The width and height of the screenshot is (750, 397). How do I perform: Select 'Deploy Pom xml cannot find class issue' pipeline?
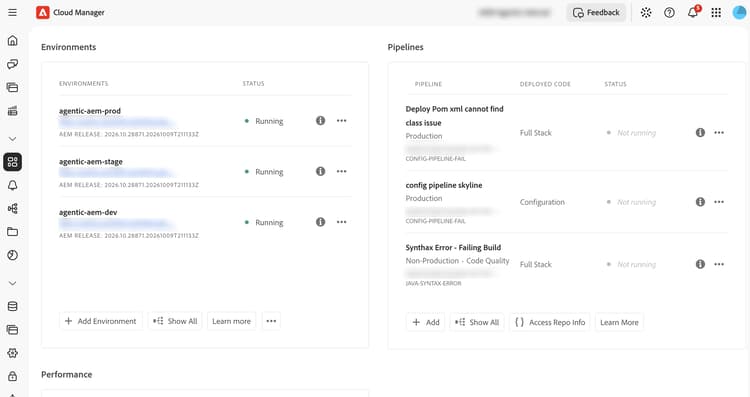click(454, 116)
